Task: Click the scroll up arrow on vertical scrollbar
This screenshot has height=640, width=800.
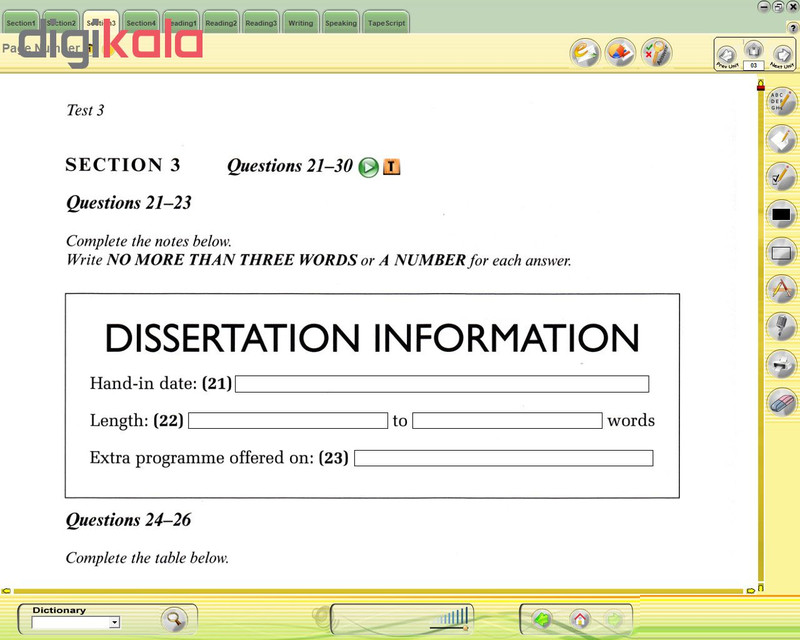Action: (x=761, y=83)
